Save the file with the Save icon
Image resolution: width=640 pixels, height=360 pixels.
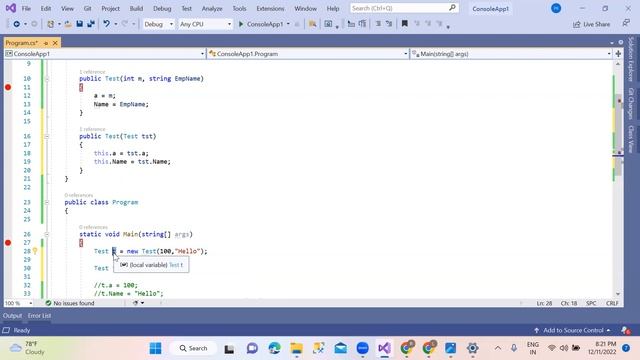[x=80, y=24]
